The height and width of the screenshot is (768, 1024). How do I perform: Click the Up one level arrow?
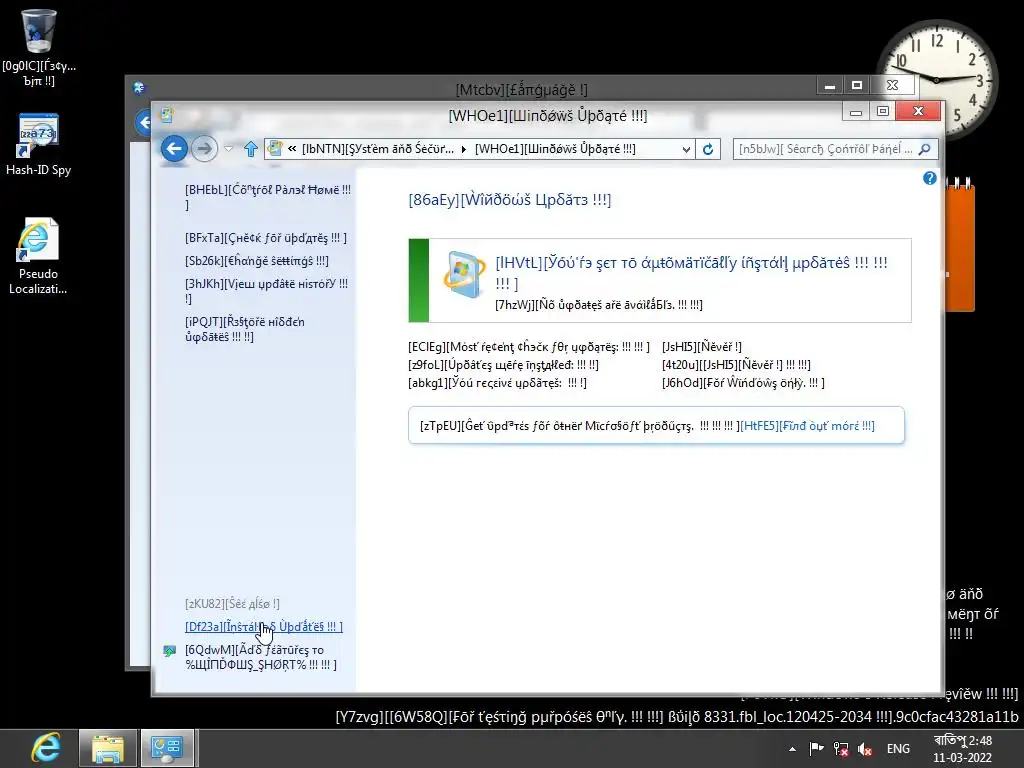pos(251,149)
